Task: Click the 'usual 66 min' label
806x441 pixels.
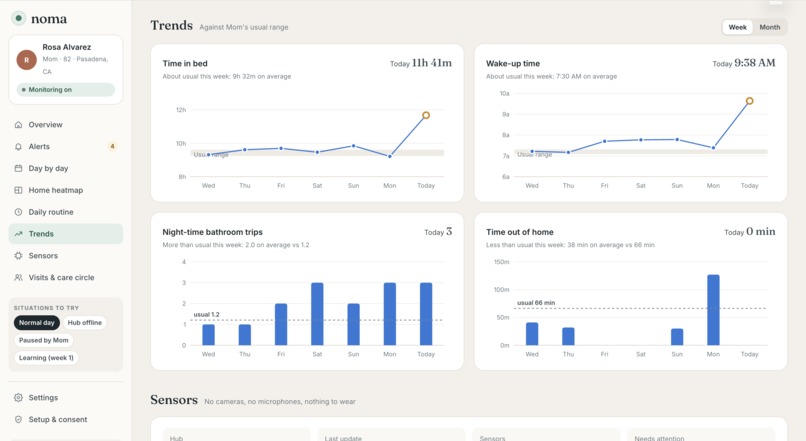Action: (x=536, y=303)
